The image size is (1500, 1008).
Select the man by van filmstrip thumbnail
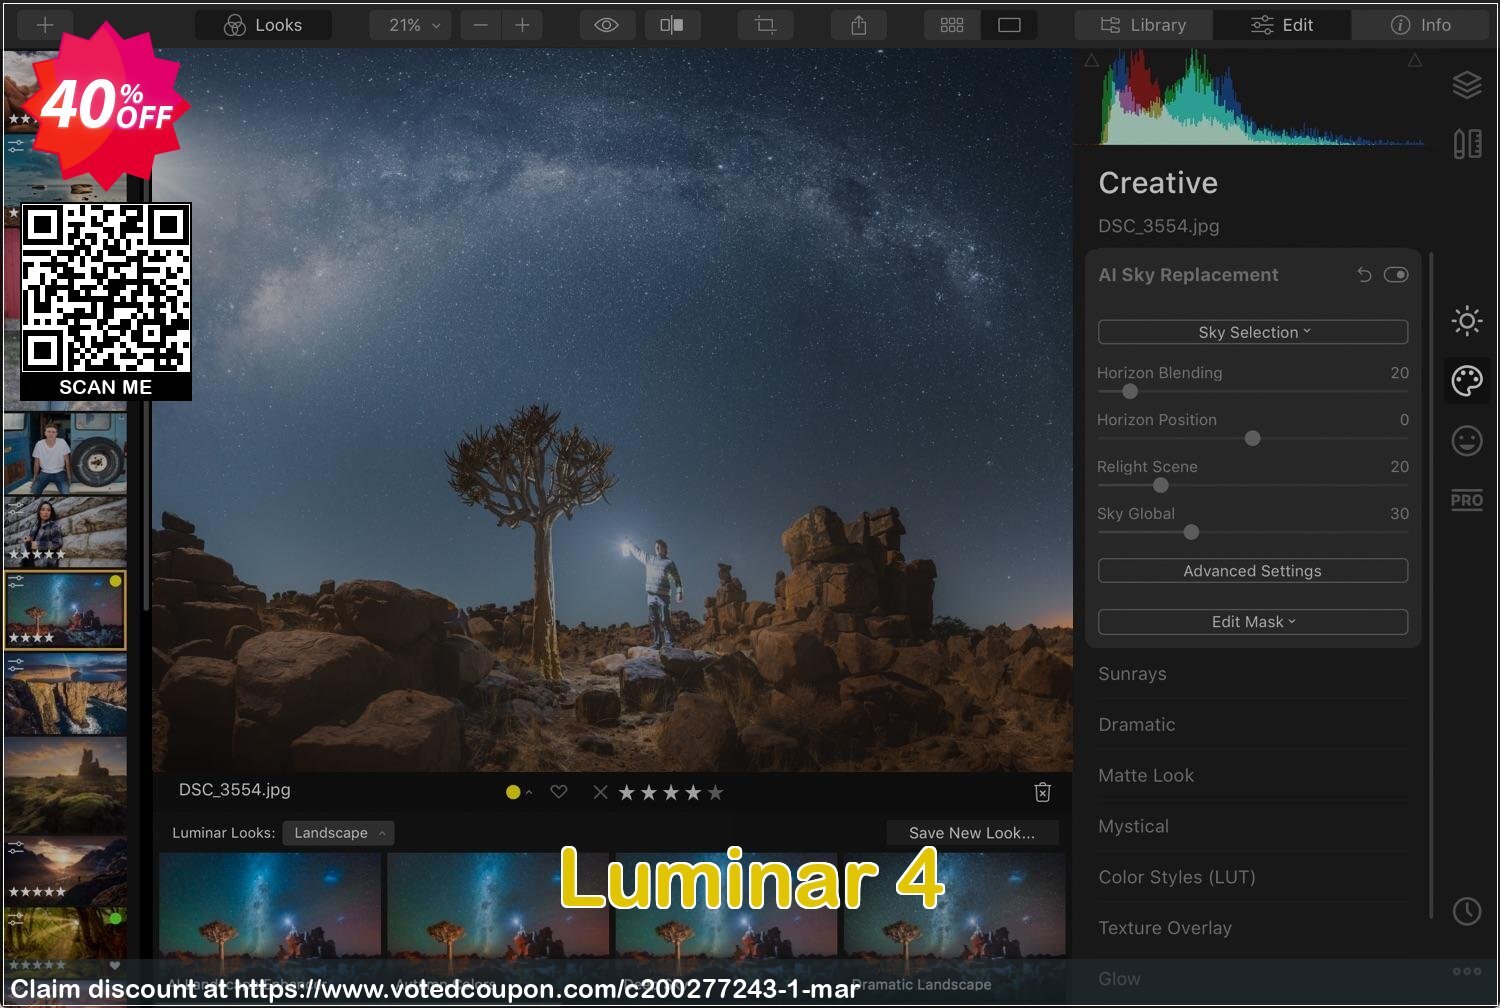[65, 453]
